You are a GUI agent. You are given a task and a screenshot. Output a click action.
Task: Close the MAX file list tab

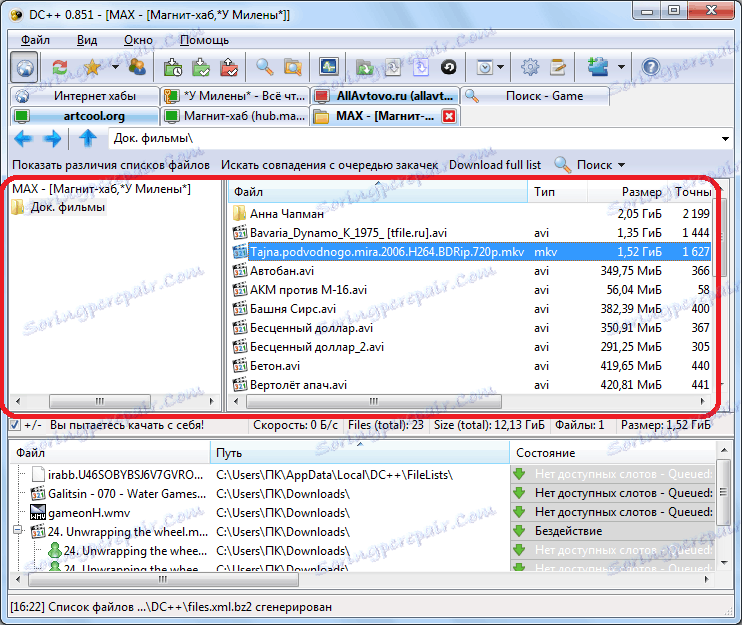click(x=449, y=116)
